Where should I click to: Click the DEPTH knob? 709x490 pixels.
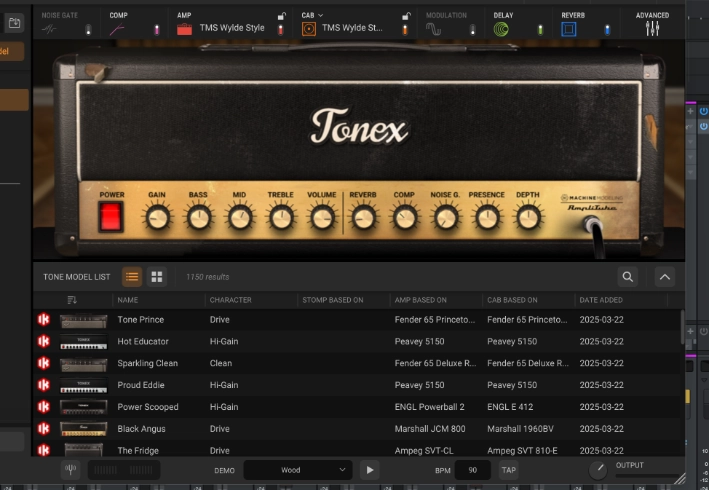click(528, 218)
